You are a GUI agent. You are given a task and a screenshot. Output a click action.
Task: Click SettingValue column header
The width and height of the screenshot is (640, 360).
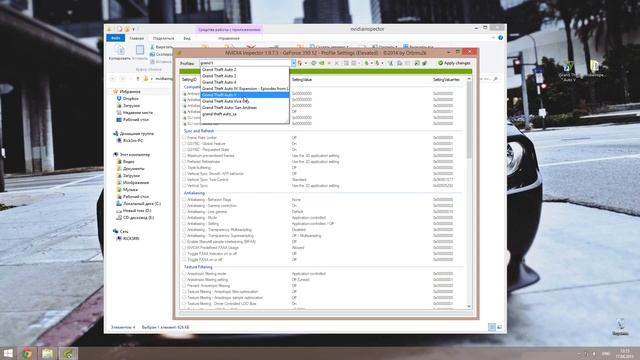tap(302, 80)
